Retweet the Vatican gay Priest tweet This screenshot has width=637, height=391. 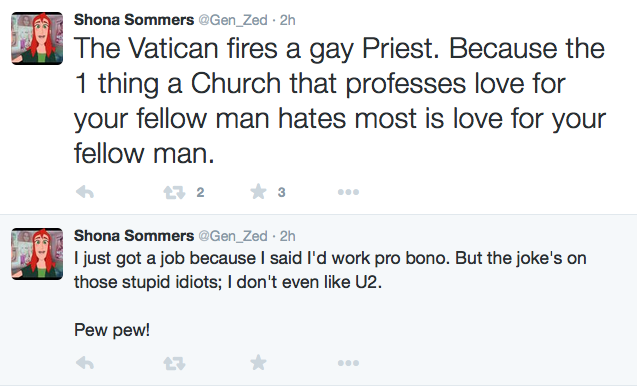(174, 192)
